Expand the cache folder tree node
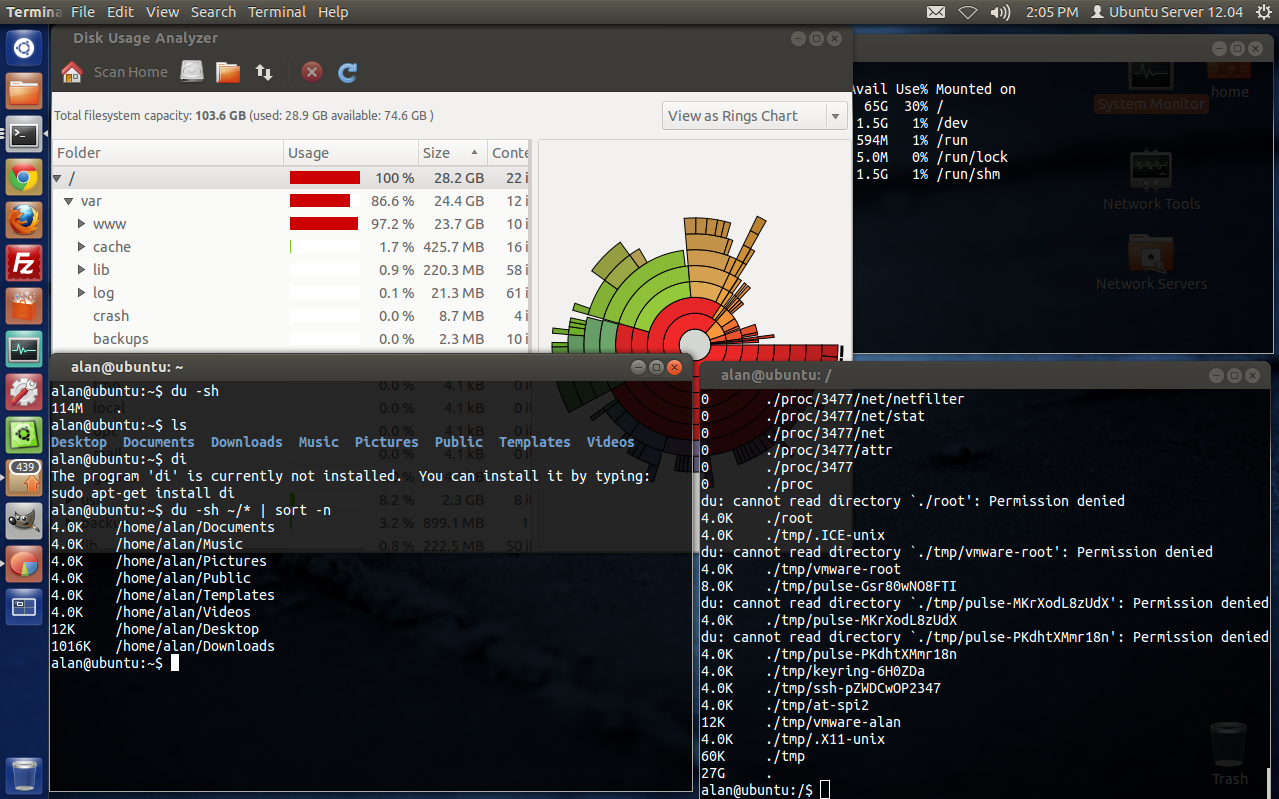Image resolution: width=1279 pixels, height=799 pixels. pyautogui.click(x=82, y=247)
